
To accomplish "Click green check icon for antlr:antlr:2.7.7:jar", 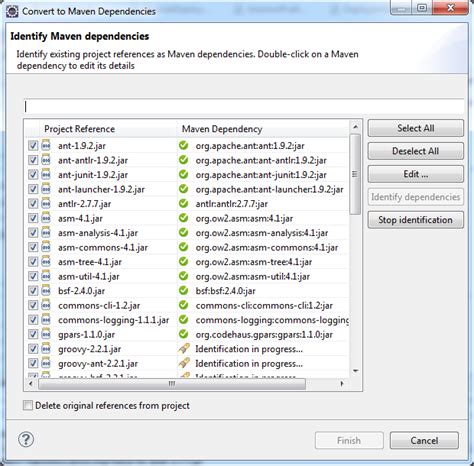I will point(183,203).
